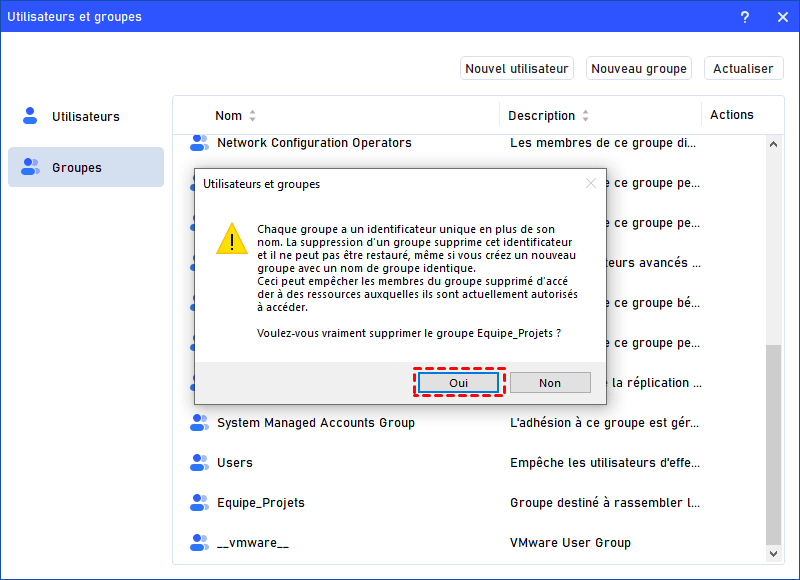Click the 'Voulez-vous vraiment supprimer' question text
The width and height of the screenshot is (800, 580).
pyautogui.click(x=409, y=333)
